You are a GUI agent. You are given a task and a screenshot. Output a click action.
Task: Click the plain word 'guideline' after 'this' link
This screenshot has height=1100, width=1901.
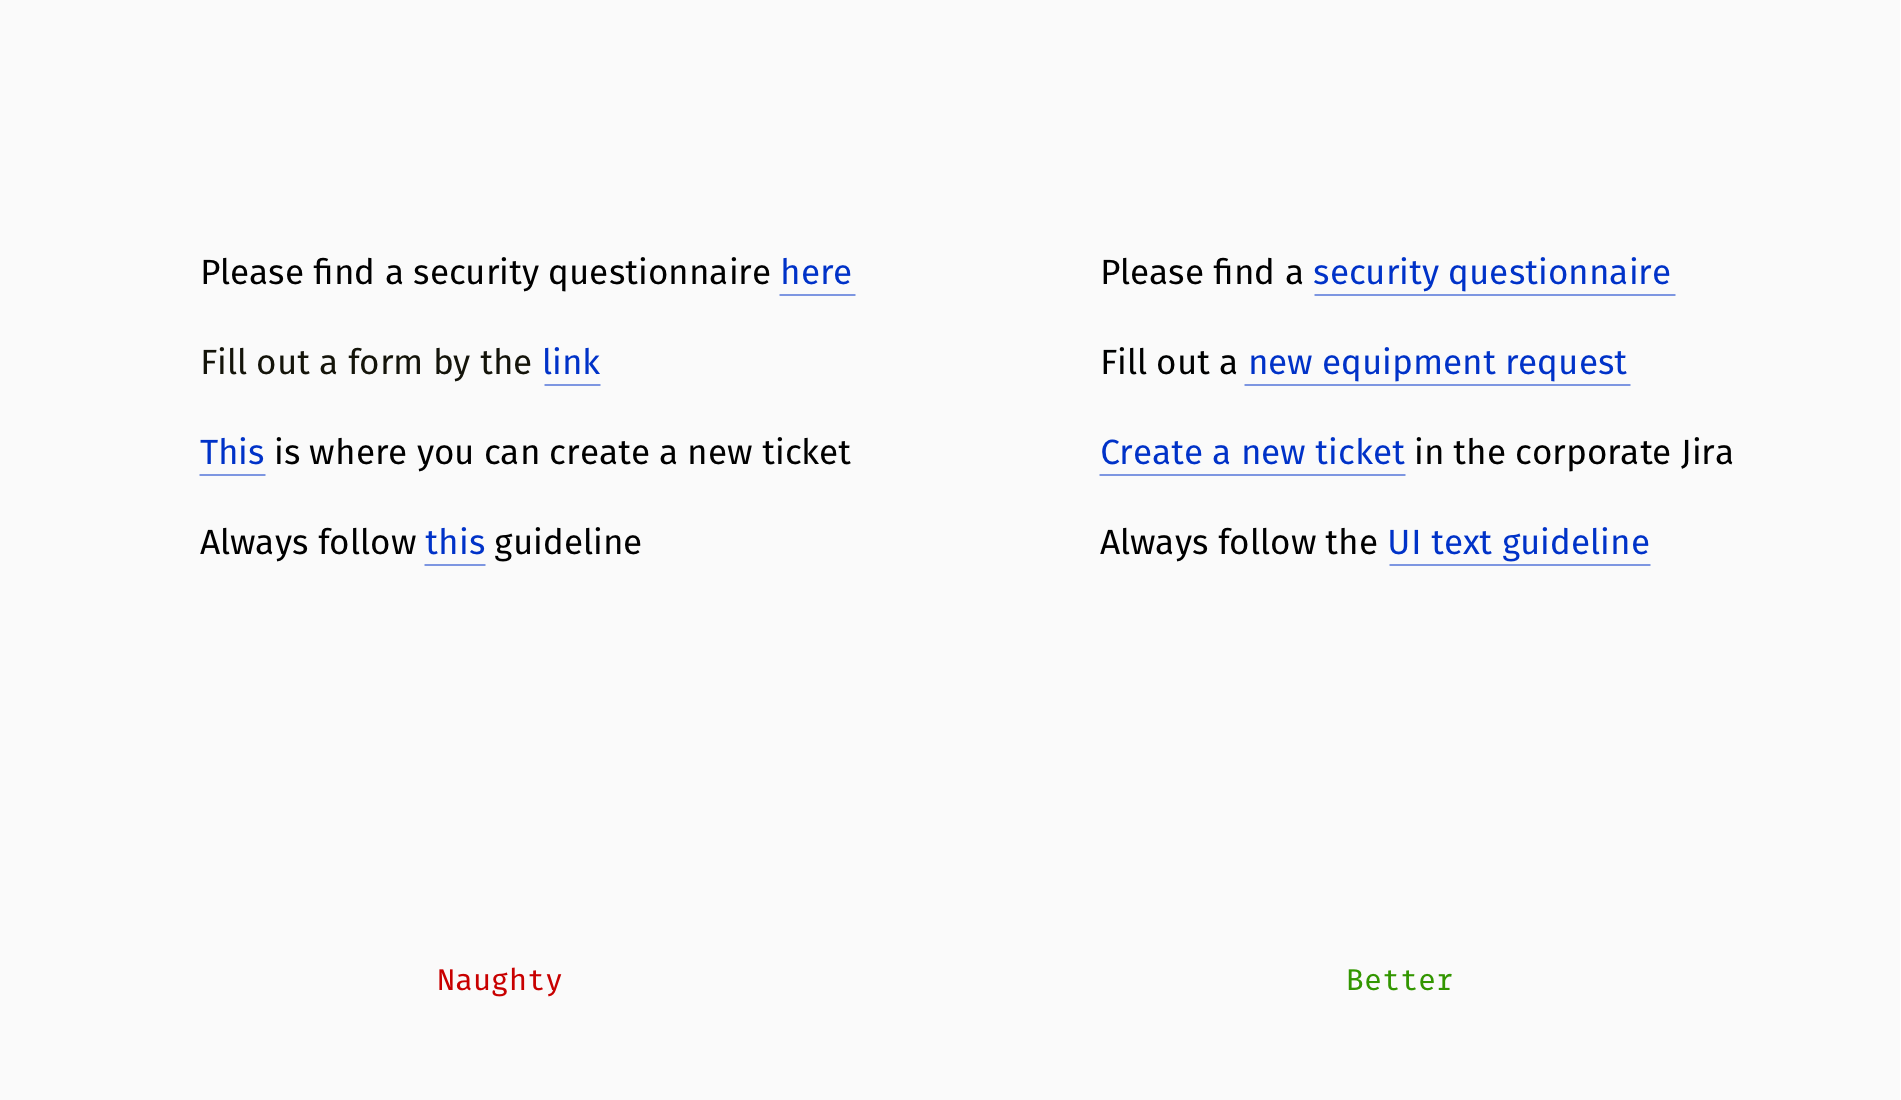pos(567,543)
